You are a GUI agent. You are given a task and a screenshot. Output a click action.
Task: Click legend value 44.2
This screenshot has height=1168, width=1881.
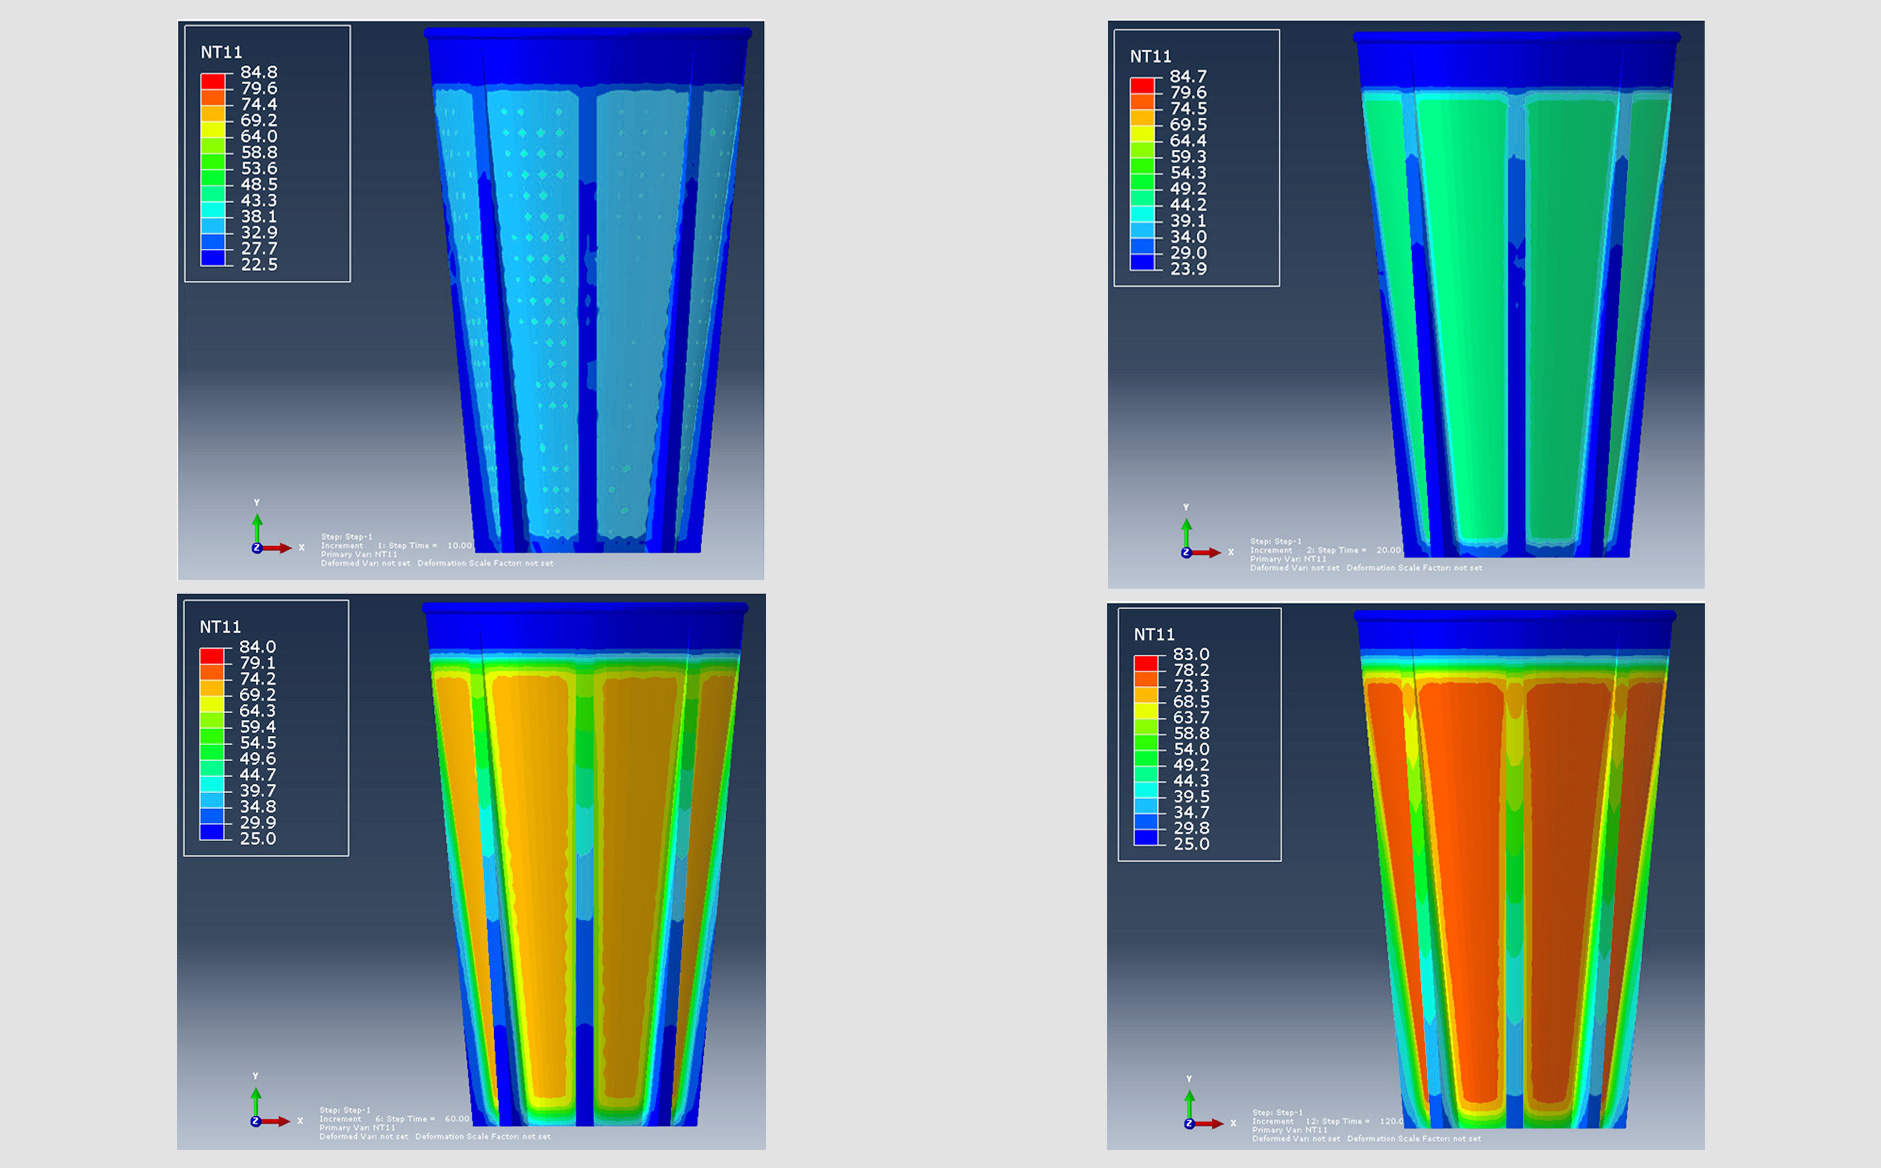[x=1189, y=204]
